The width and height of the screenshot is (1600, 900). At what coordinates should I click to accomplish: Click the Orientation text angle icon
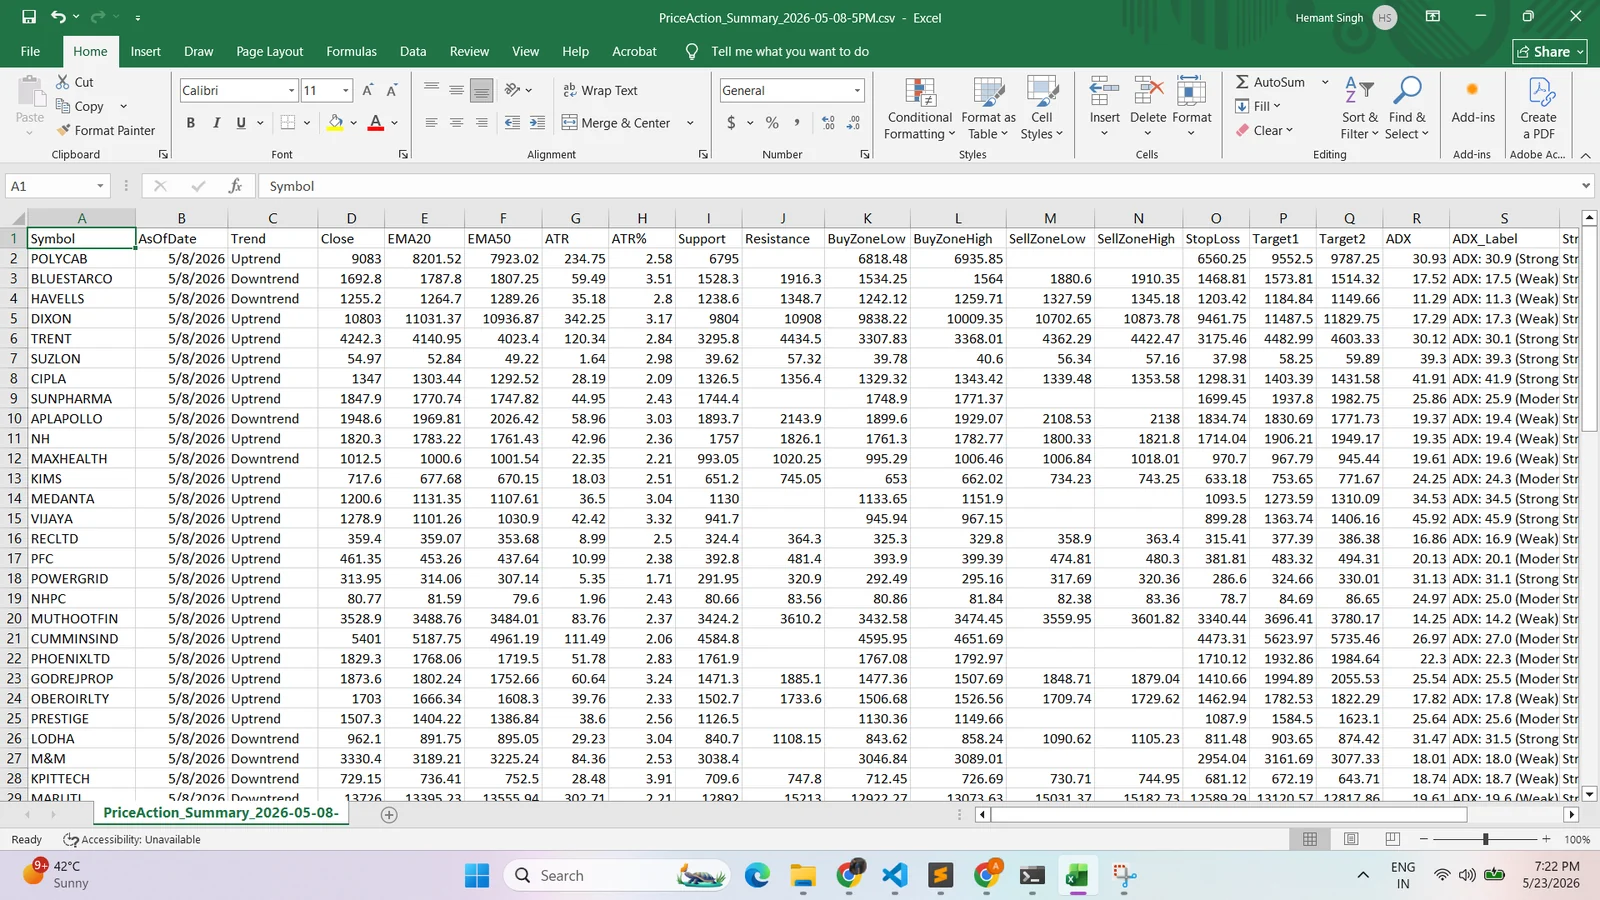[513, 90]
